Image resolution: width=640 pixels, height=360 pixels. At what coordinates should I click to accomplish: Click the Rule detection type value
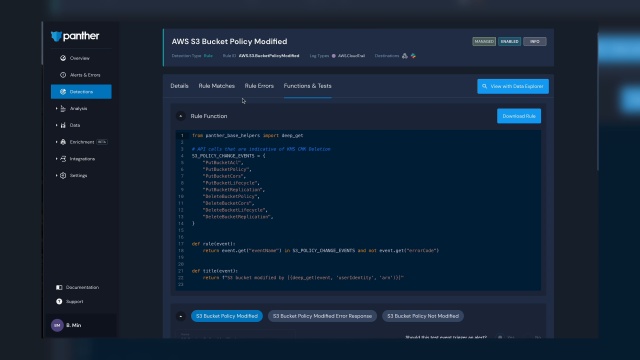click(208, 56)
